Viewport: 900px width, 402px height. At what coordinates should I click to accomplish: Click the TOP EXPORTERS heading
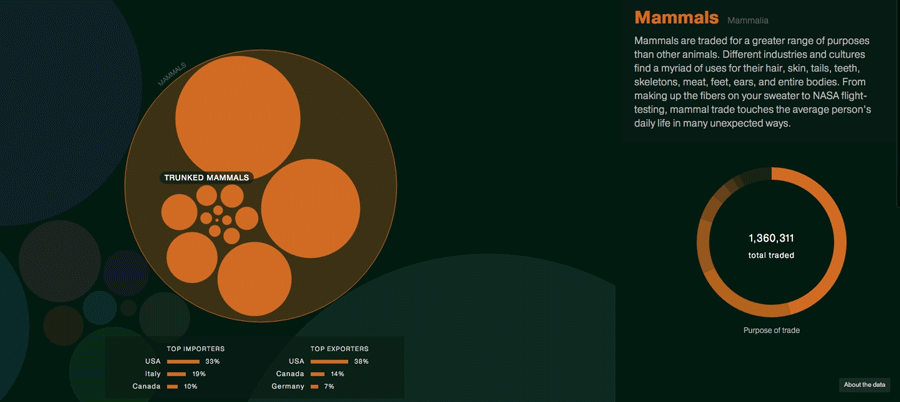339,349
